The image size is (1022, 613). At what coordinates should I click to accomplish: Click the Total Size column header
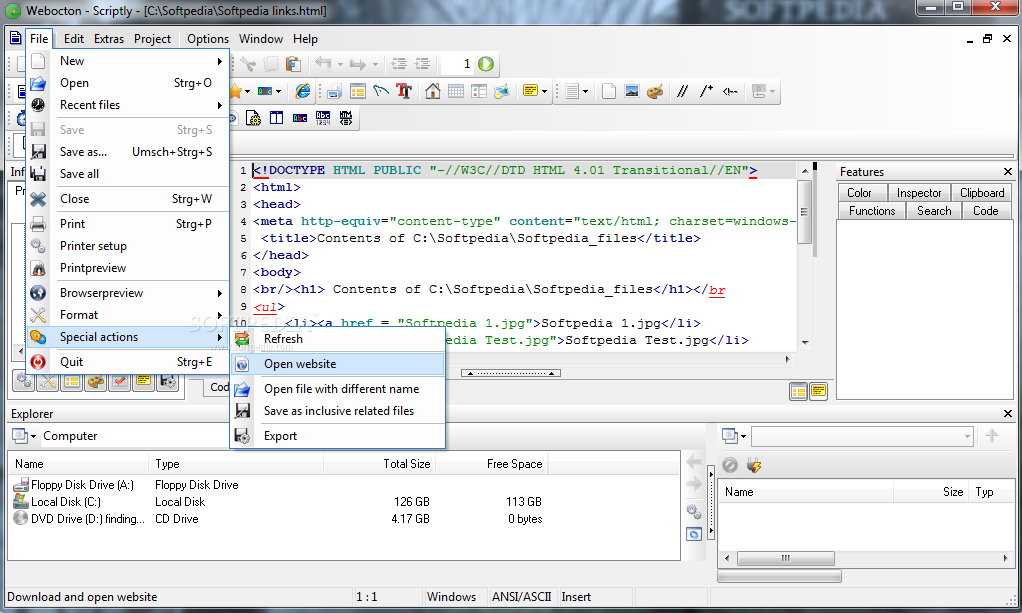coord(379,464)
